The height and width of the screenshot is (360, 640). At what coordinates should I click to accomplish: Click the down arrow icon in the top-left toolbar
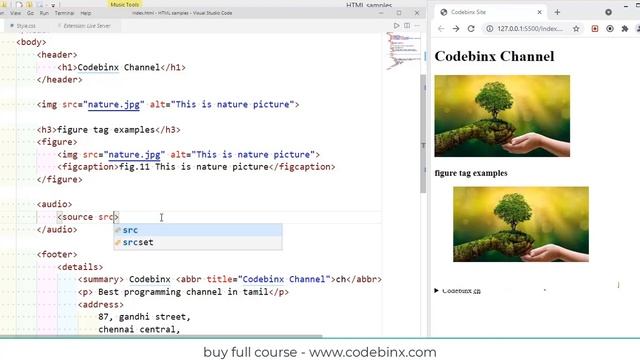(53, 5)
